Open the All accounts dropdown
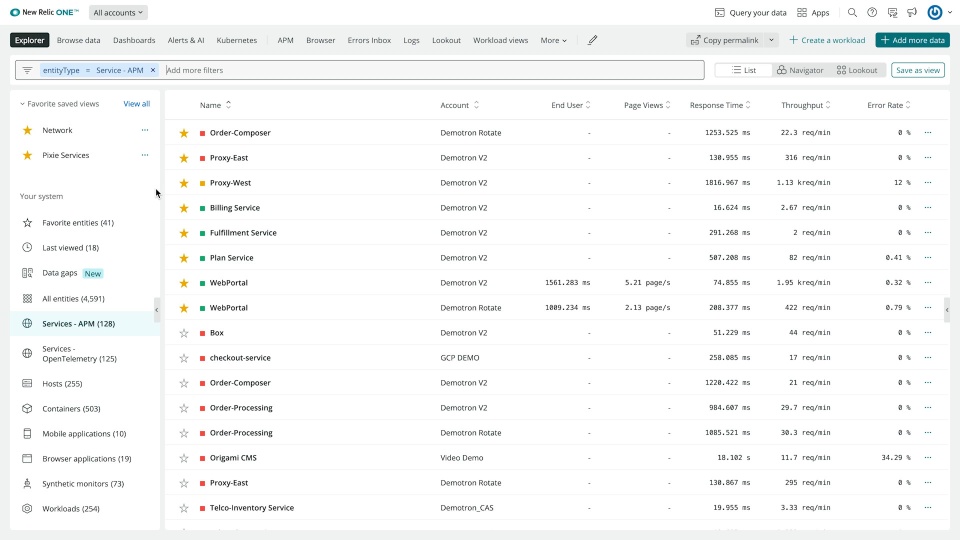Viewport: 960px width, 540px height. point(118,12)
